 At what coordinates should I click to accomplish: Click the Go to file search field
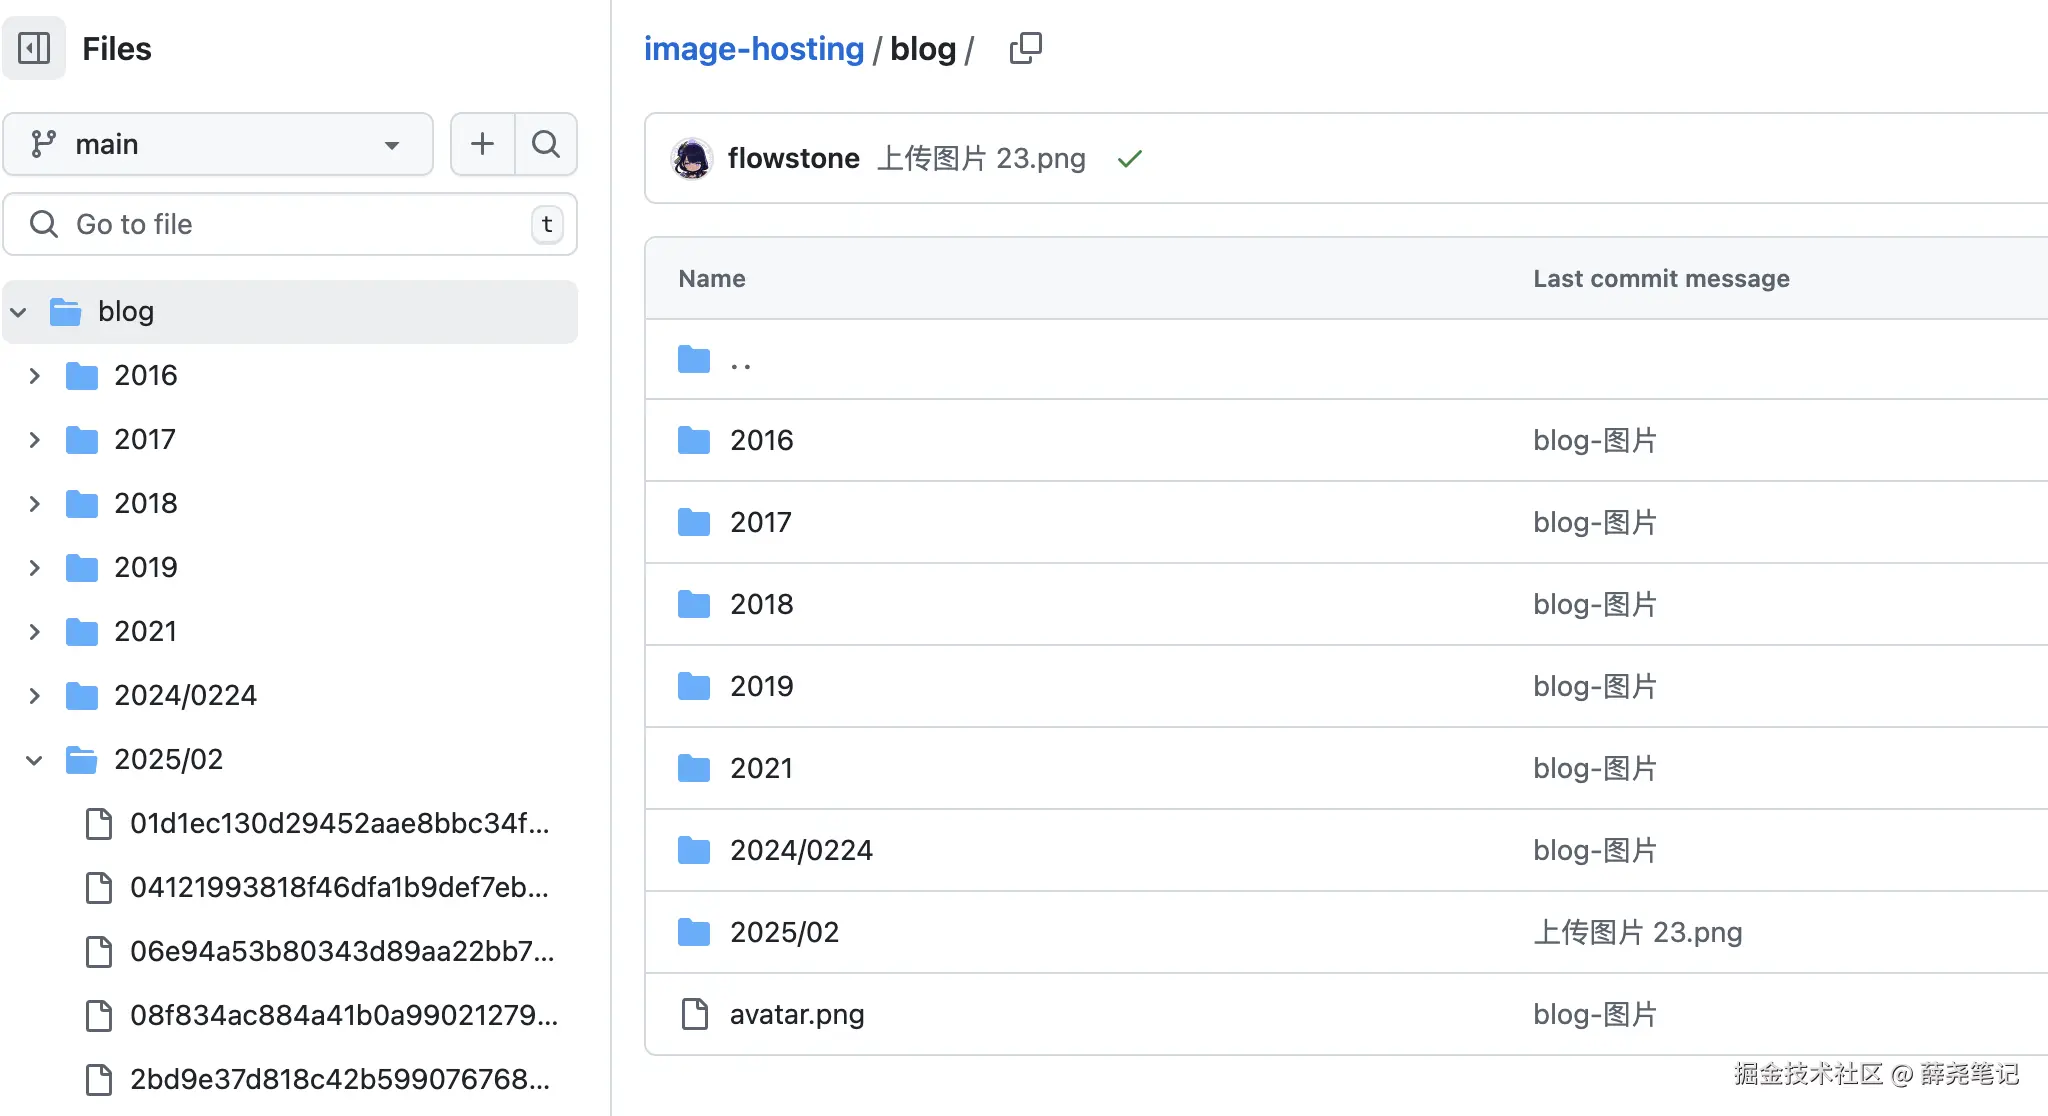coord(290,224)
